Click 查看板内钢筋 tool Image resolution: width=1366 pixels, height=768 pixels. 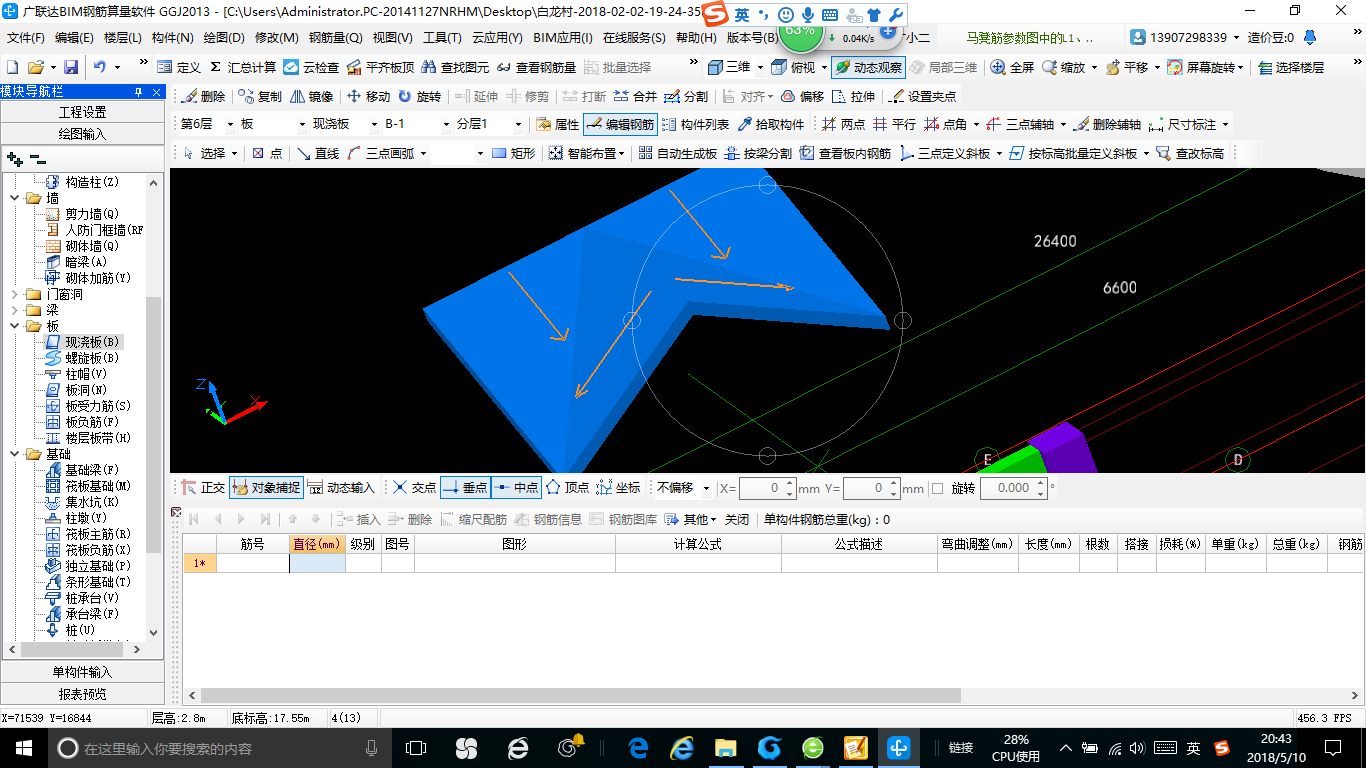click(846, 153)
